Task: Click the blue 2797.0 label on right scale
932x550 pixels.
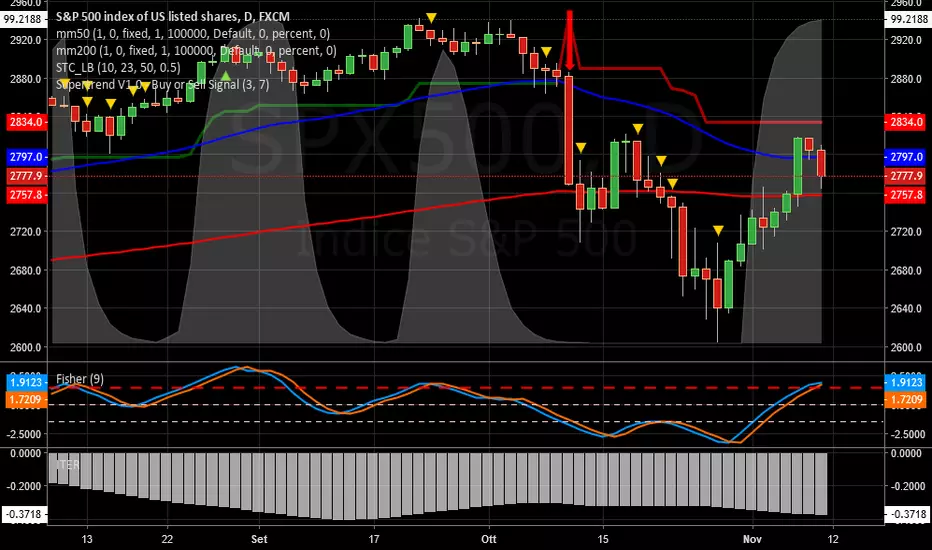Action: pyautogui.click(x=906, y=157)
